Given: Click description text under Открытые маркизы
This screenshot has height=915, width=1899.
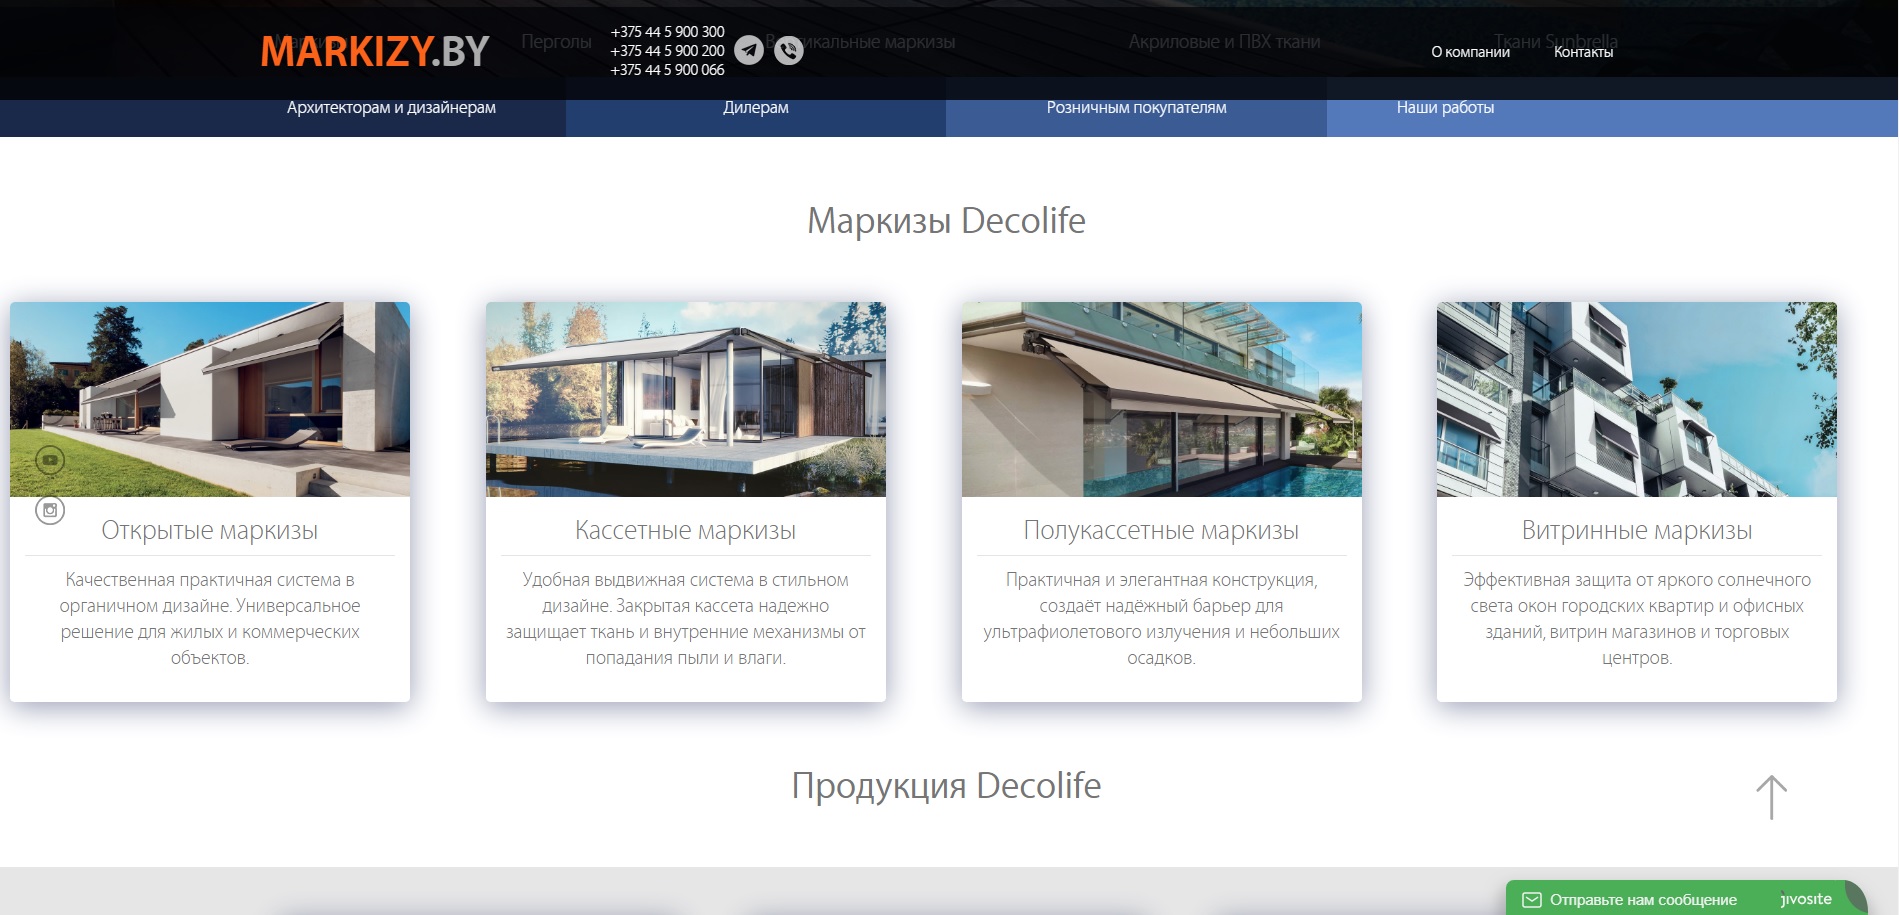Looking at the screenshot, I should point(210,619).
